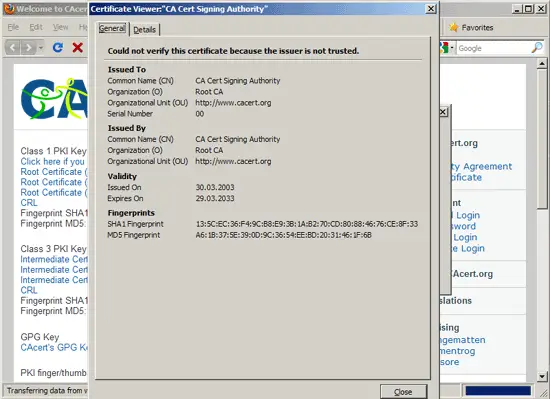550x399 pixels.
Task: Click the first Login link in sidebar
Action: pos(466,215)
